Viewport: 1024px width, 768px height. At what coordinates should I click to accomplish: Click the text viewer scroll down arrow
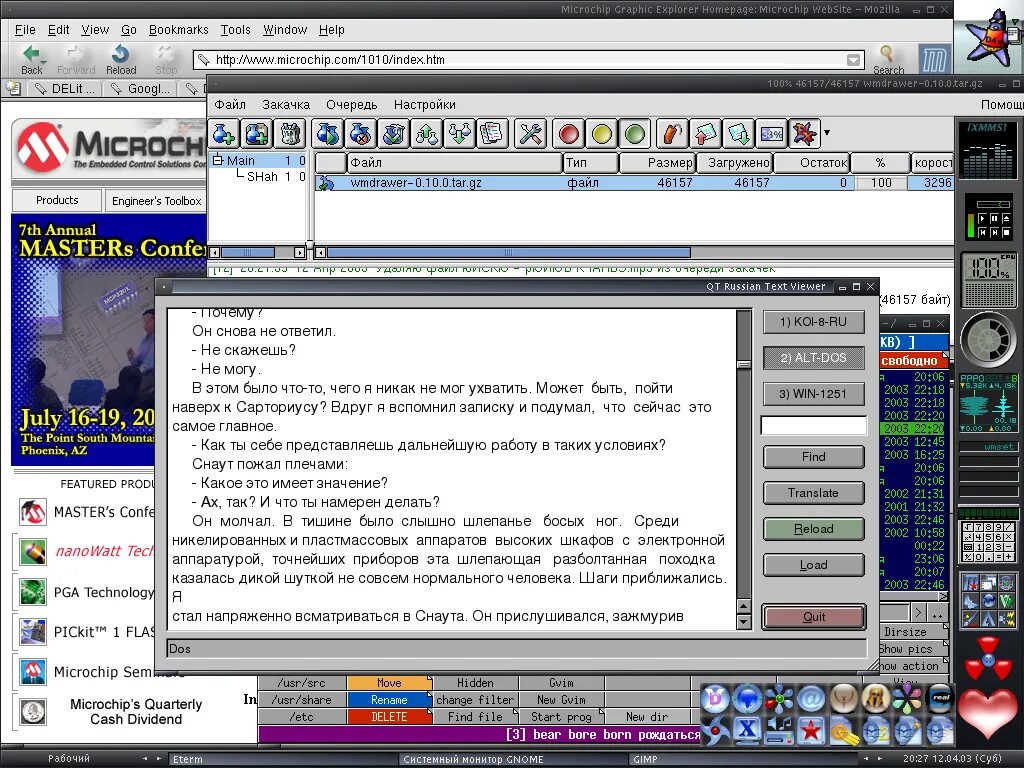[743, 622]
